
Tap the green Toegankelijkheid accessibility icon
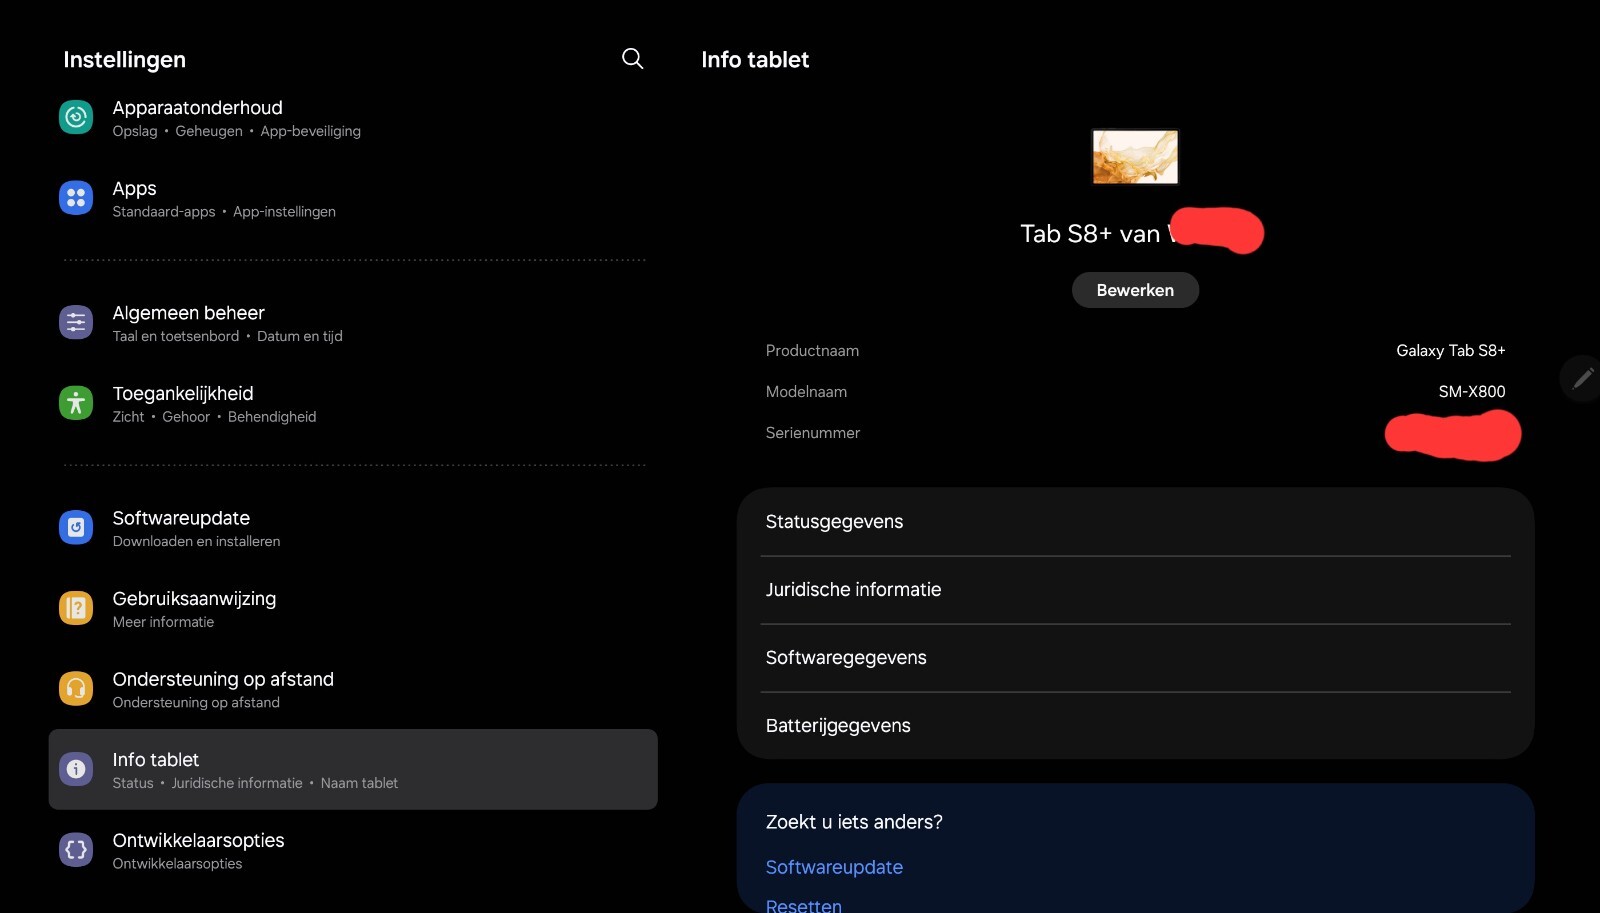coord(76,403)
